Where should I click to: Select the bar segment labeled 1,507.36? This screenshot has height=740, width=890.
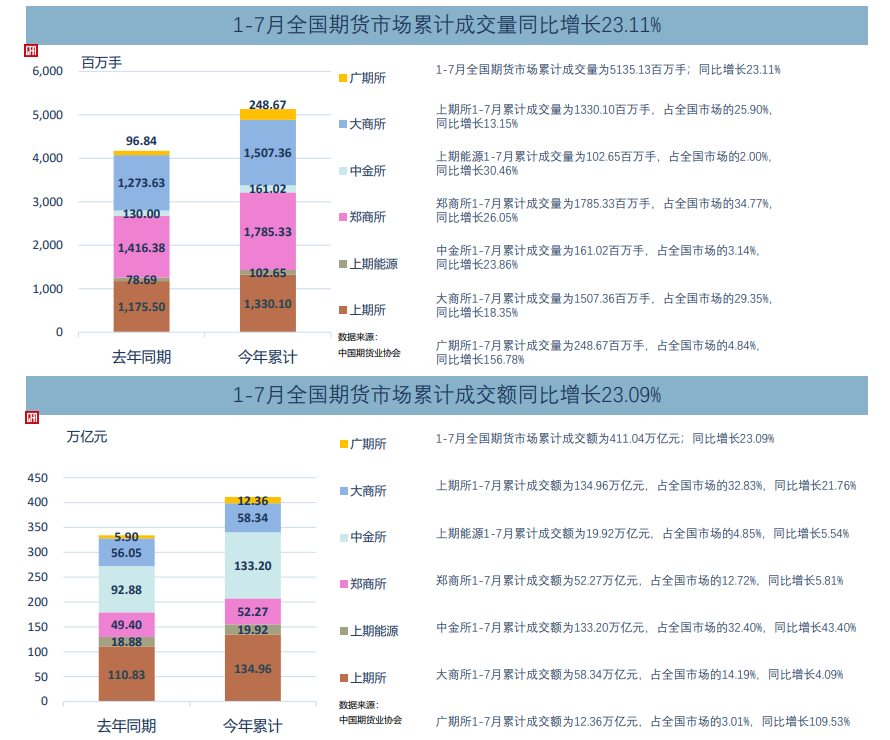click(267, 153)
